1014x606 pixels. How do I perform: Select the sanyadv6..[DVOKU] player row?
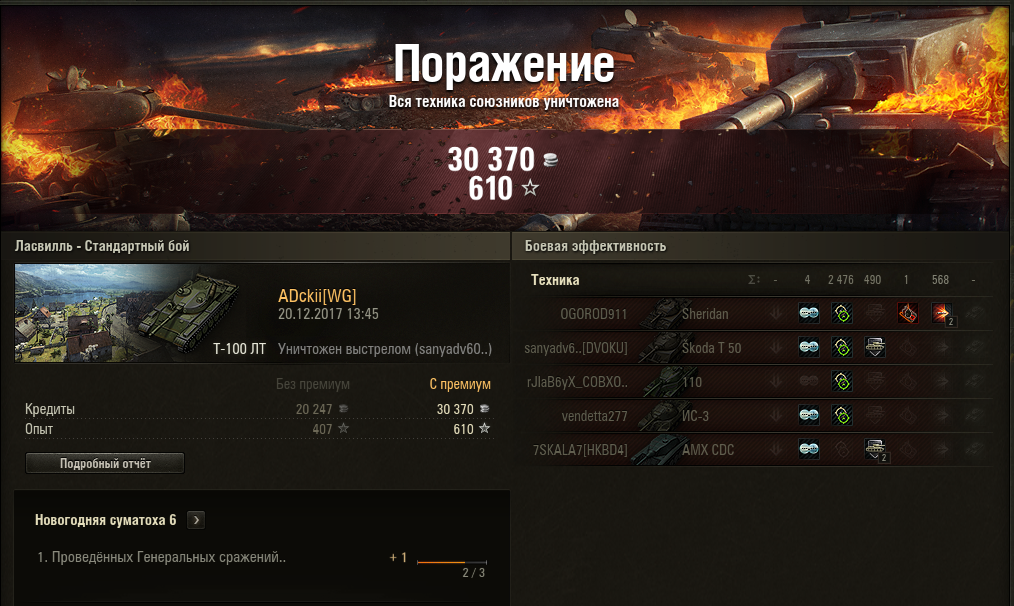click(757, 348)
